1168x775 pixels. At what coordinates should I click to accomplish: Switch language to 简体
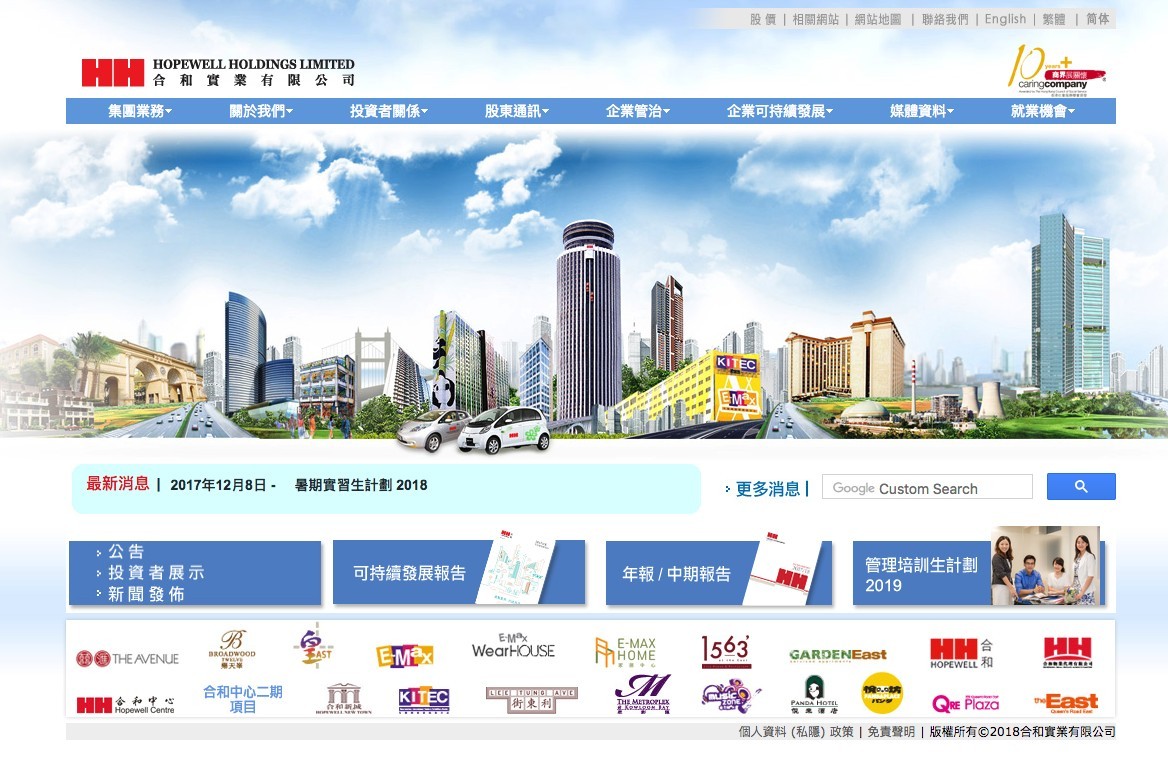[1098, 19]
